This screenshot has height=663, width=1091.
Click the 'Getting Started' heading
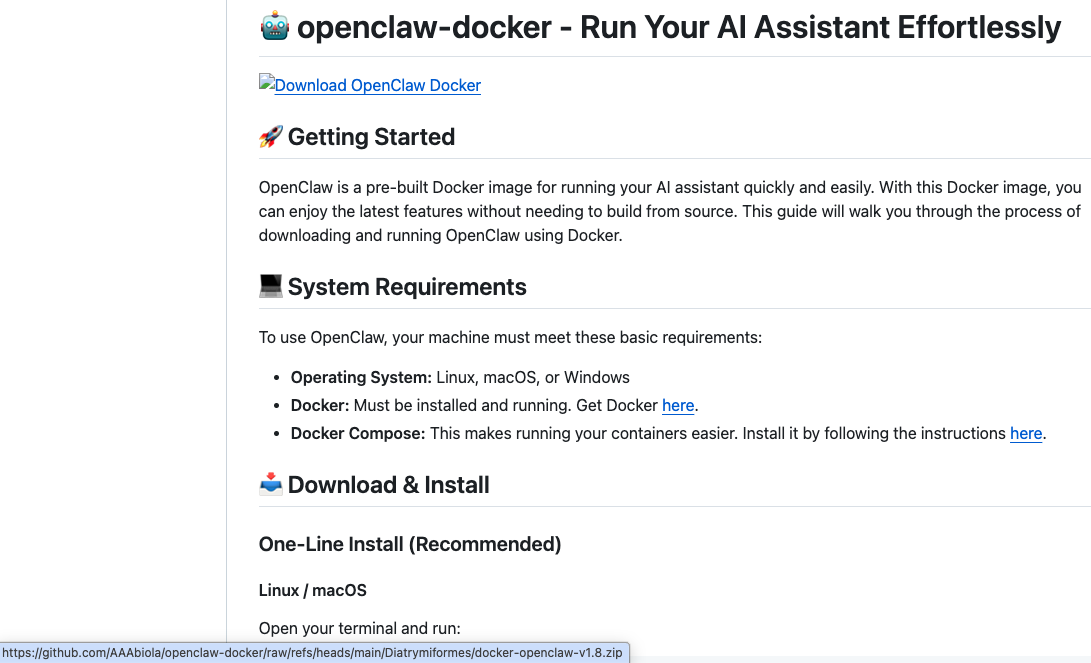pos(371,137)
